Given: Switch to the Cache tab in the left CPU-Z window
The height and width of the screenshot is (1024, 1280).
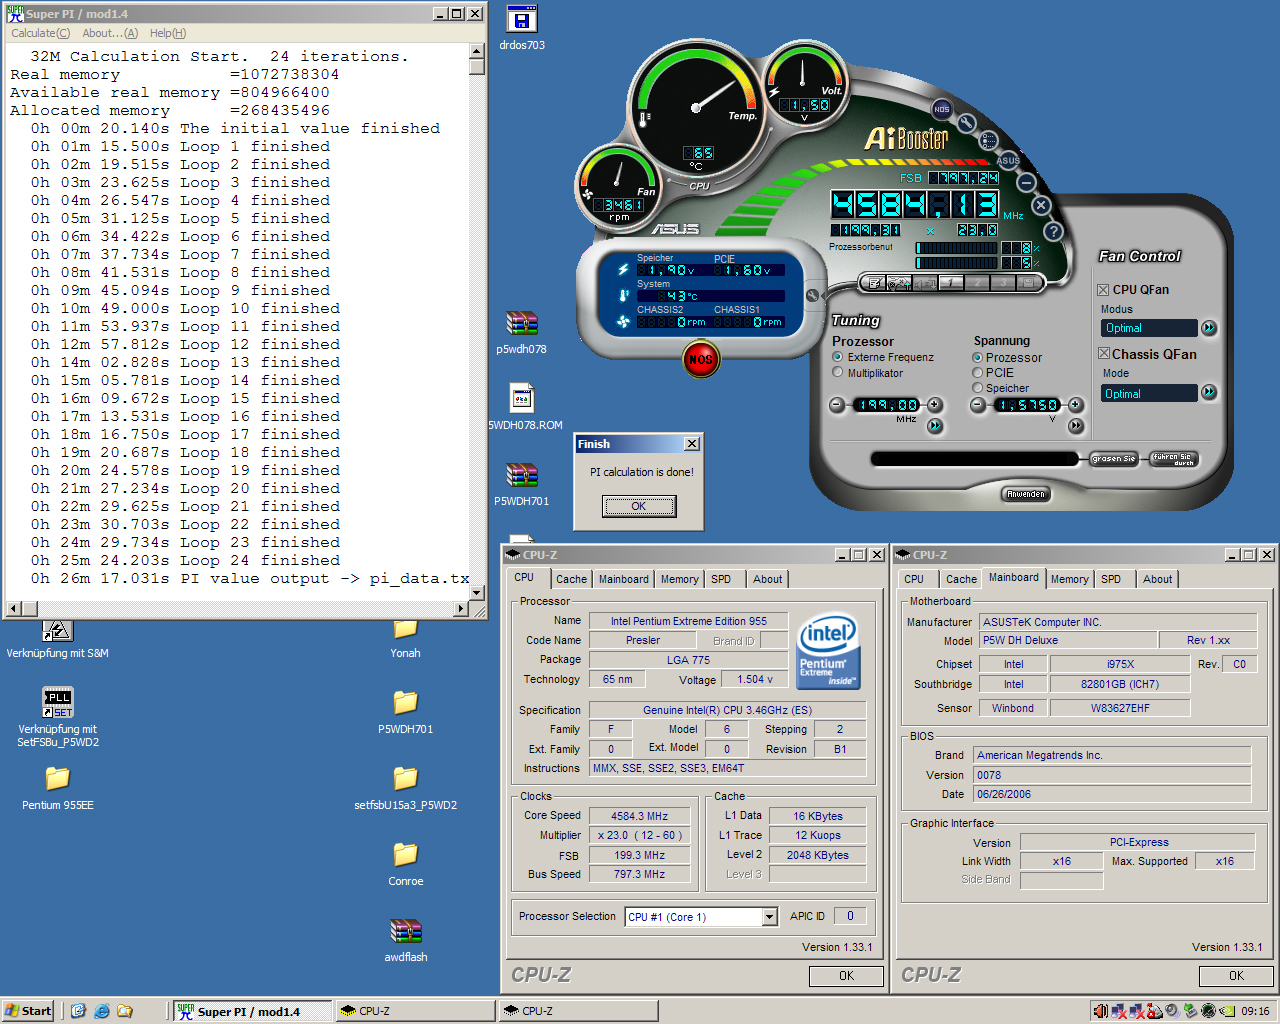Looking at the screenshot, I should tap(572, 579).
